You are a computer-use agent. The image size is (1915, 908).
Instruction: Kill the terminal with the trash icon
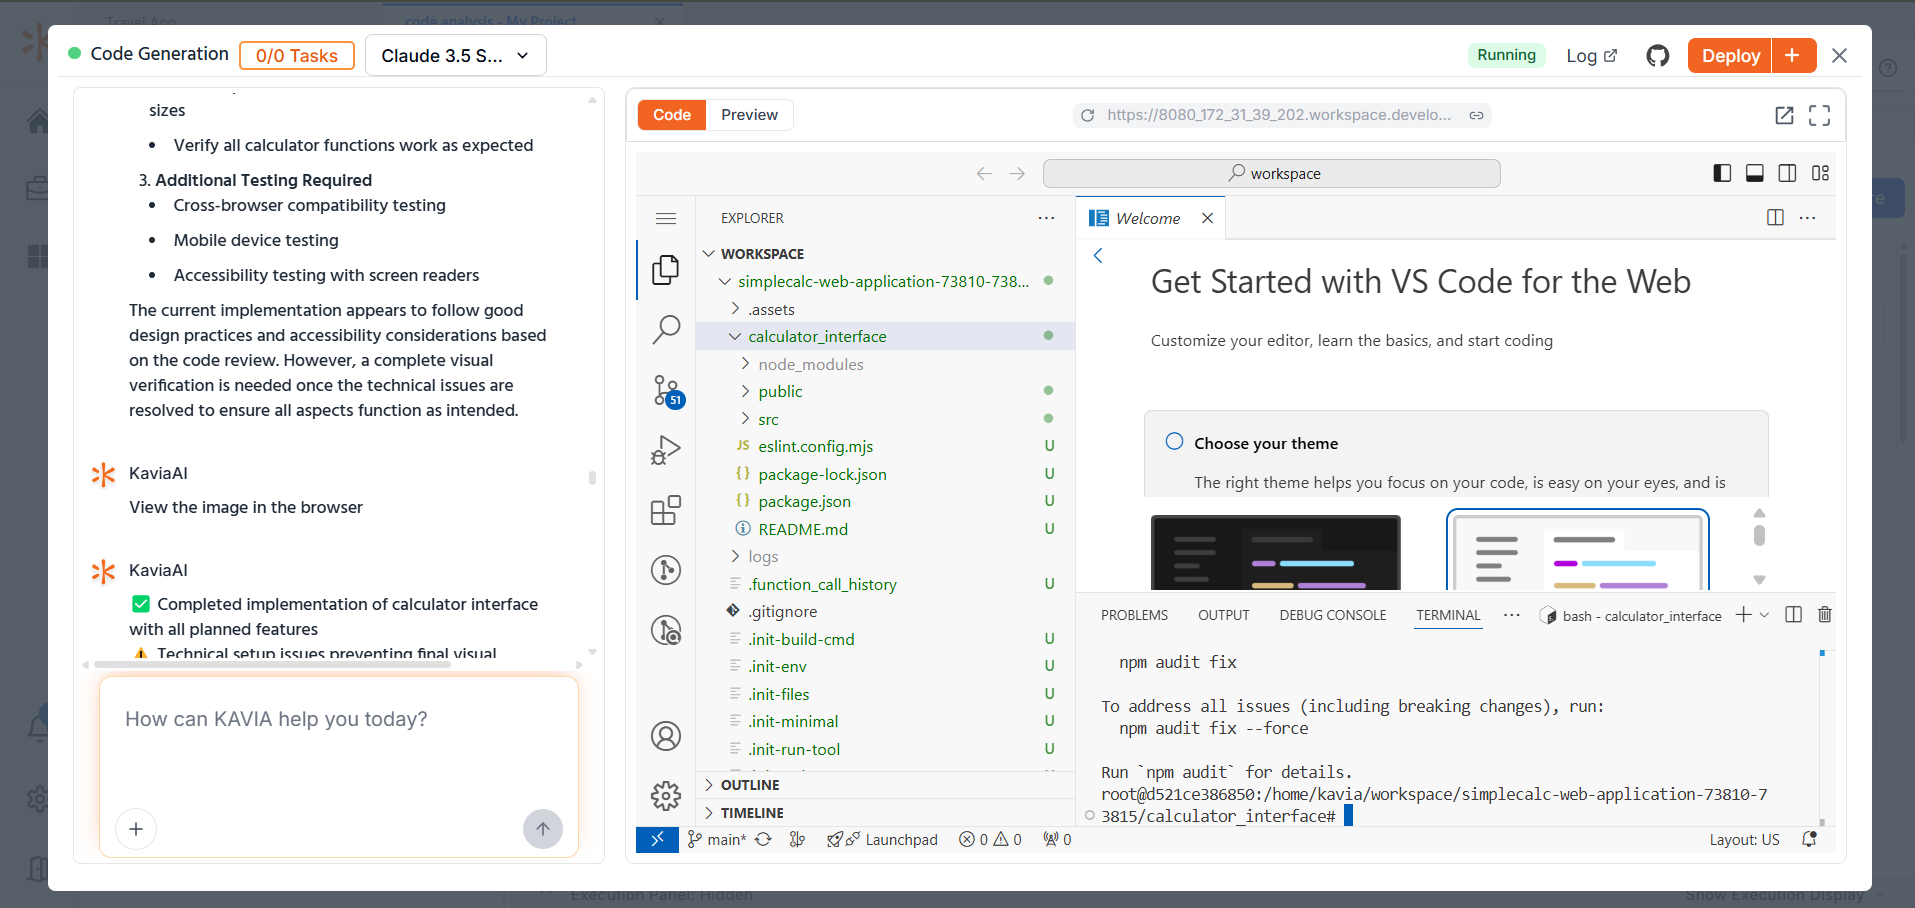click(1825, 615)
